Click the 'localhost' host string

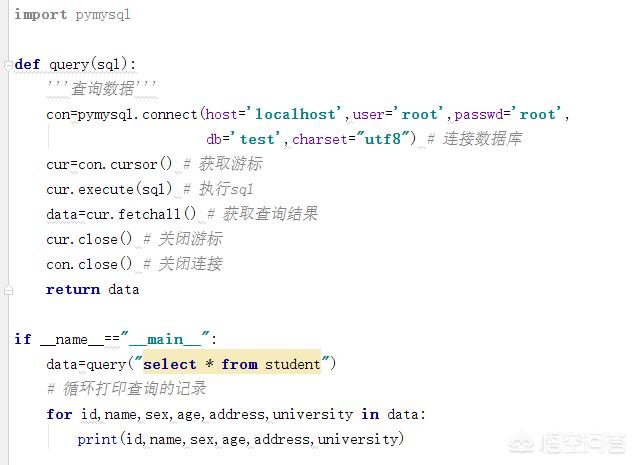point(295,114)
